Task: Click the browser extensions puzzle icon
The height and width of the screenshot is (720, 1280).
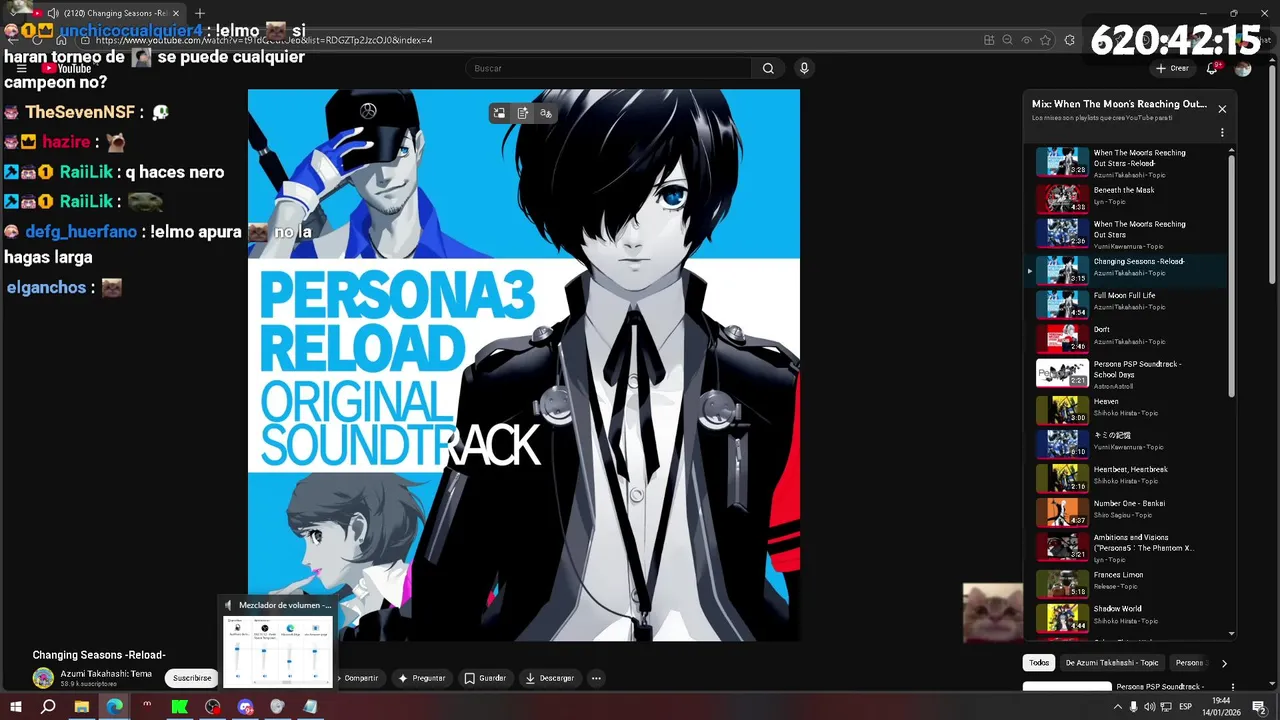Action: click(x=1069, y=40)
